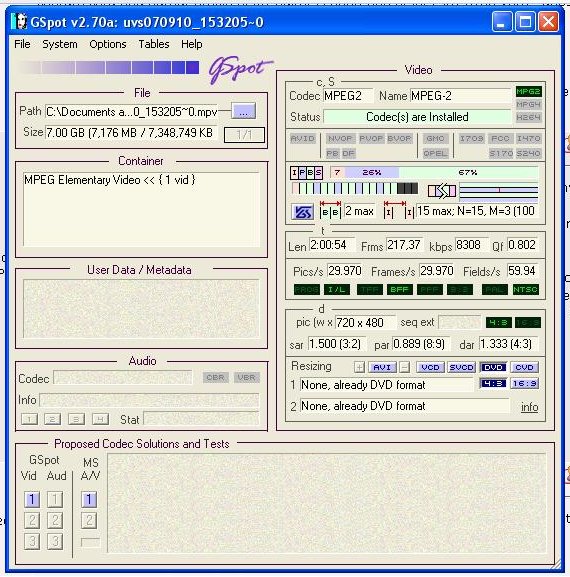Click the PAL standard indicator
570x577 pixels.
point(495,290)
